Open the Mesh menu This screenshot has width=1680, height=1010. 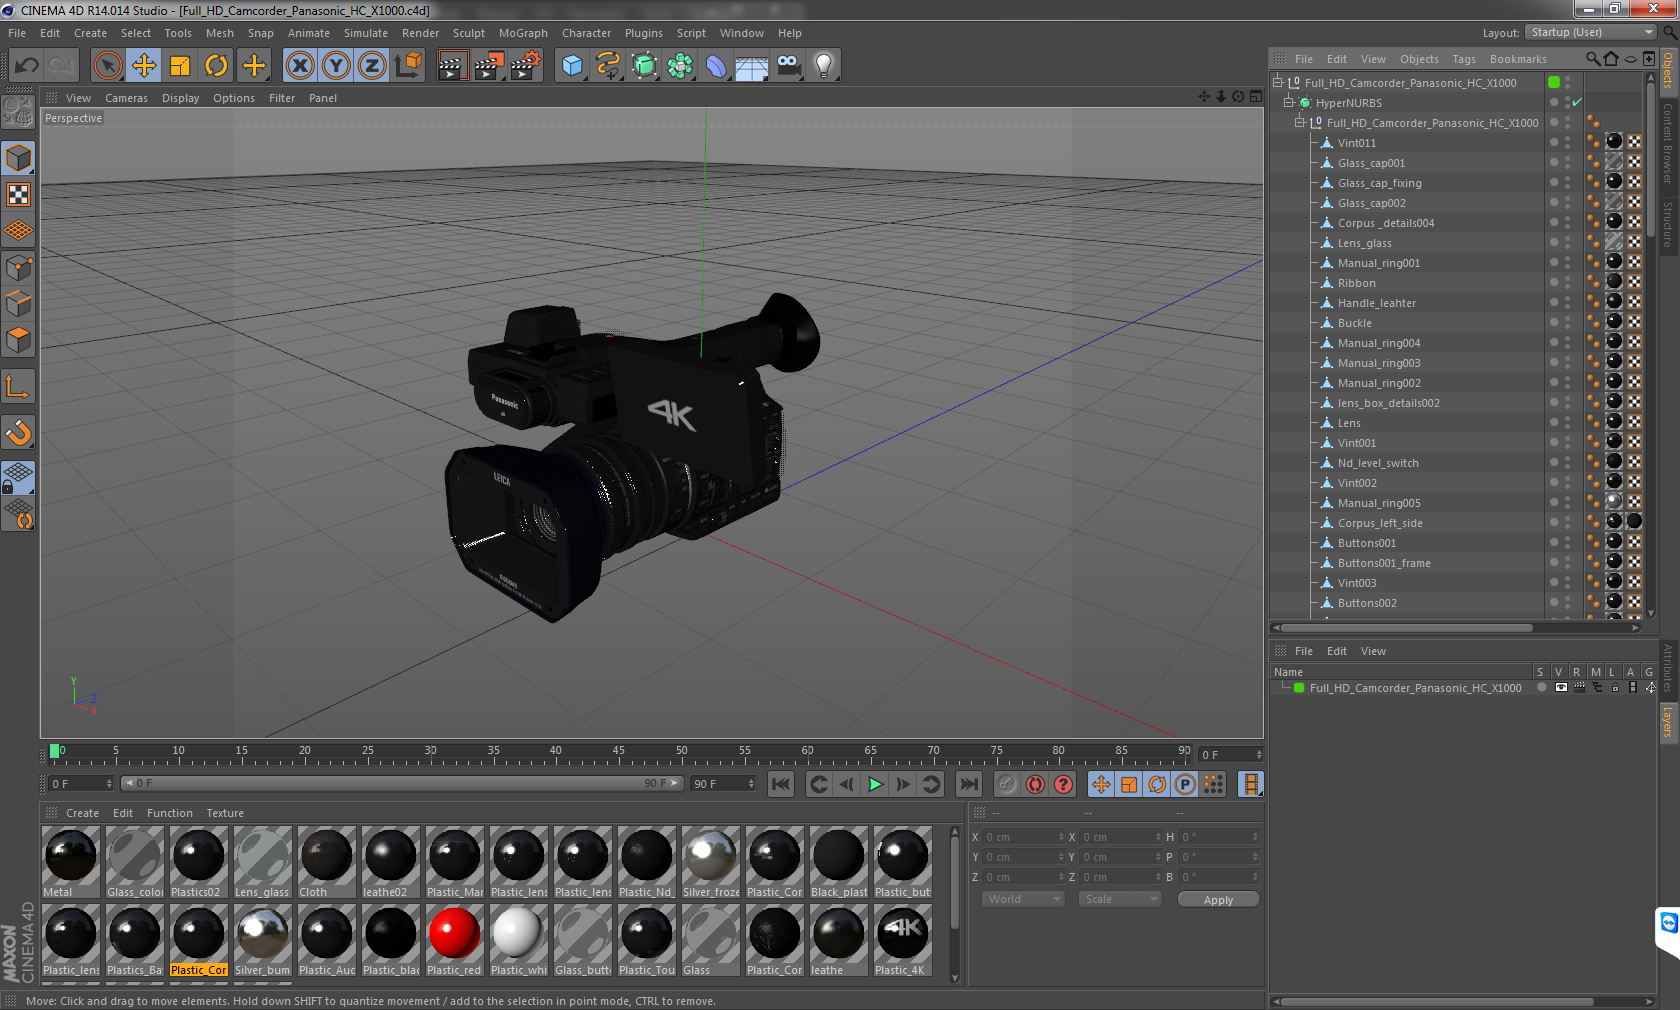tap(220, 33)
